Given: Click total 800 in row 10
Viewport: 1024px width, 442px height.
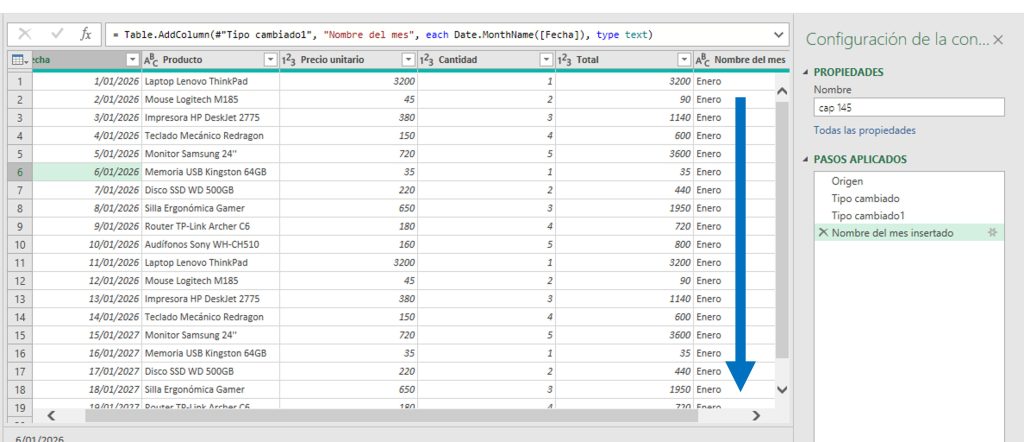Looking at the screenshot, I should click(624, 245).
